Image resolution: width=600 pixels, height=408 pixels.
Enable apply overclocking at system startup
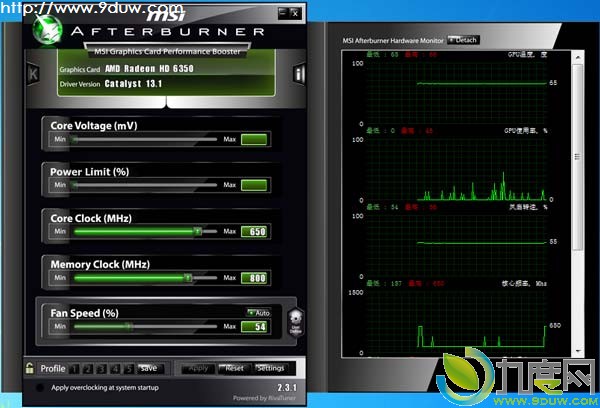40,387
